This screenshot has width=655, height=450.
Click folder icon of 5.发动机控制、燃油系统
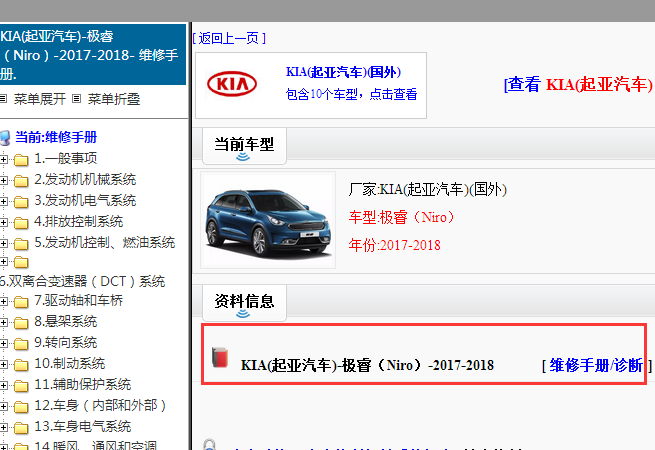coord(21,244)
